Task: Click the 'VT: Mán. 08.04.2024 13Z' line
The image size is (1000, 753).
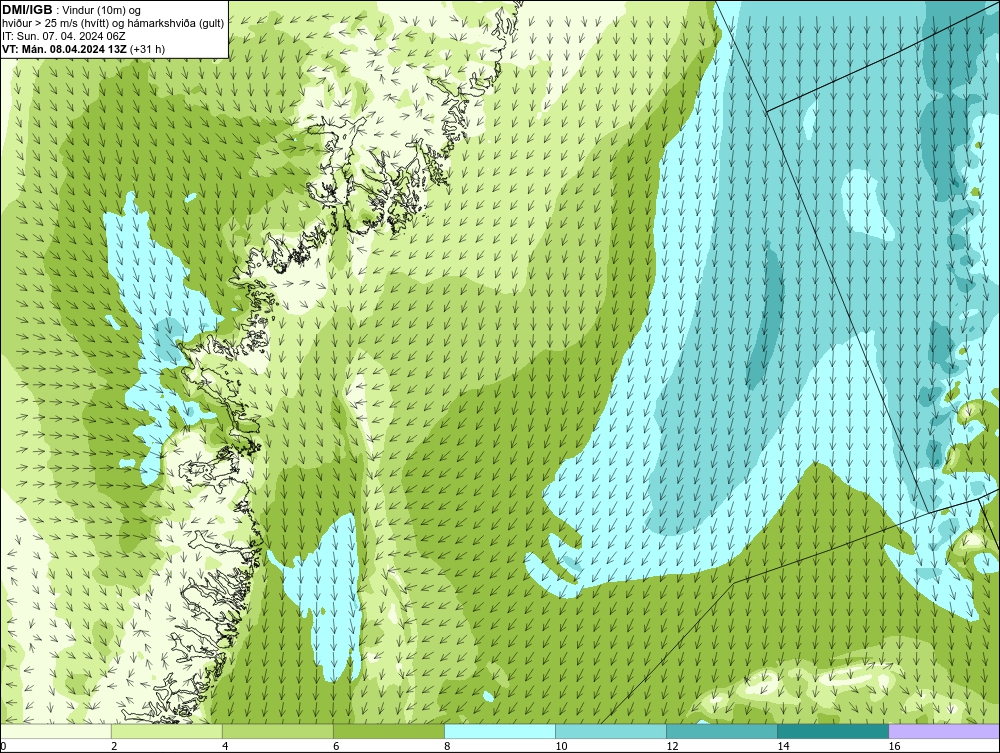Action: 64,48
